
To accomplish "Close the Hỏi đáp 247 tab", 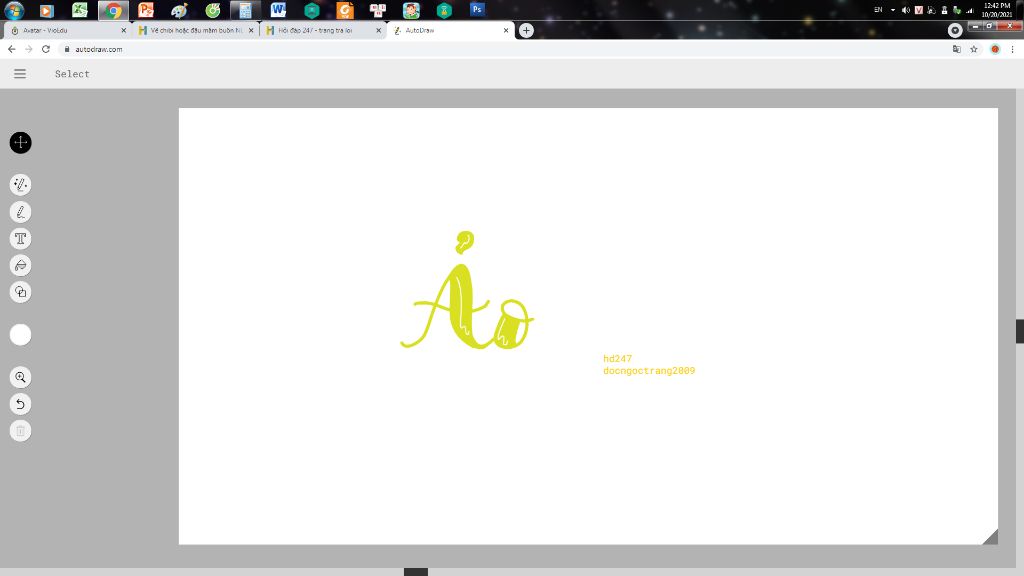I will pyautogui.click(x=378, y=30).
